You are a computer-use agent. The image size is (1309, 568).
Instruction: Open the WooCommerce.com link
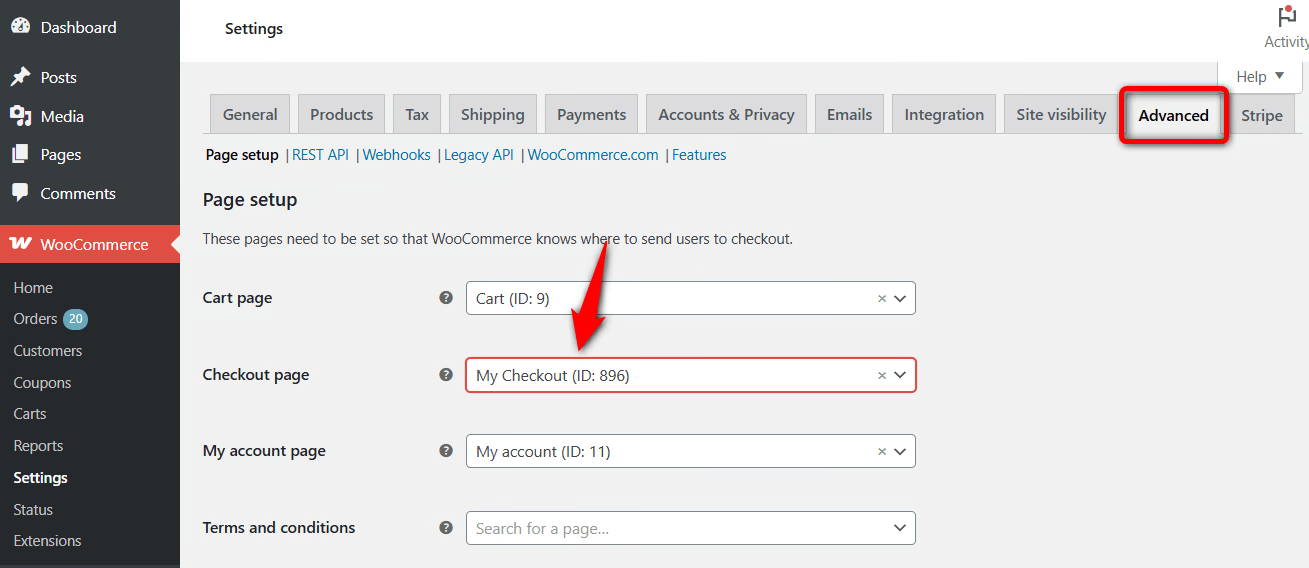pyautogui.click(x=593, y=155)
